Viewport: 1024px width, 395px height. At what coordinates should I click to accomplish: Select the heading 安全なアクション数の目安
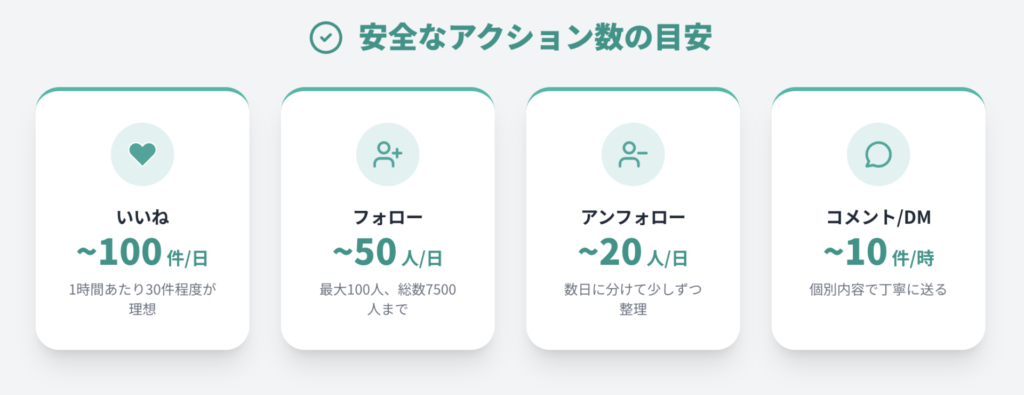coord(535,39)
